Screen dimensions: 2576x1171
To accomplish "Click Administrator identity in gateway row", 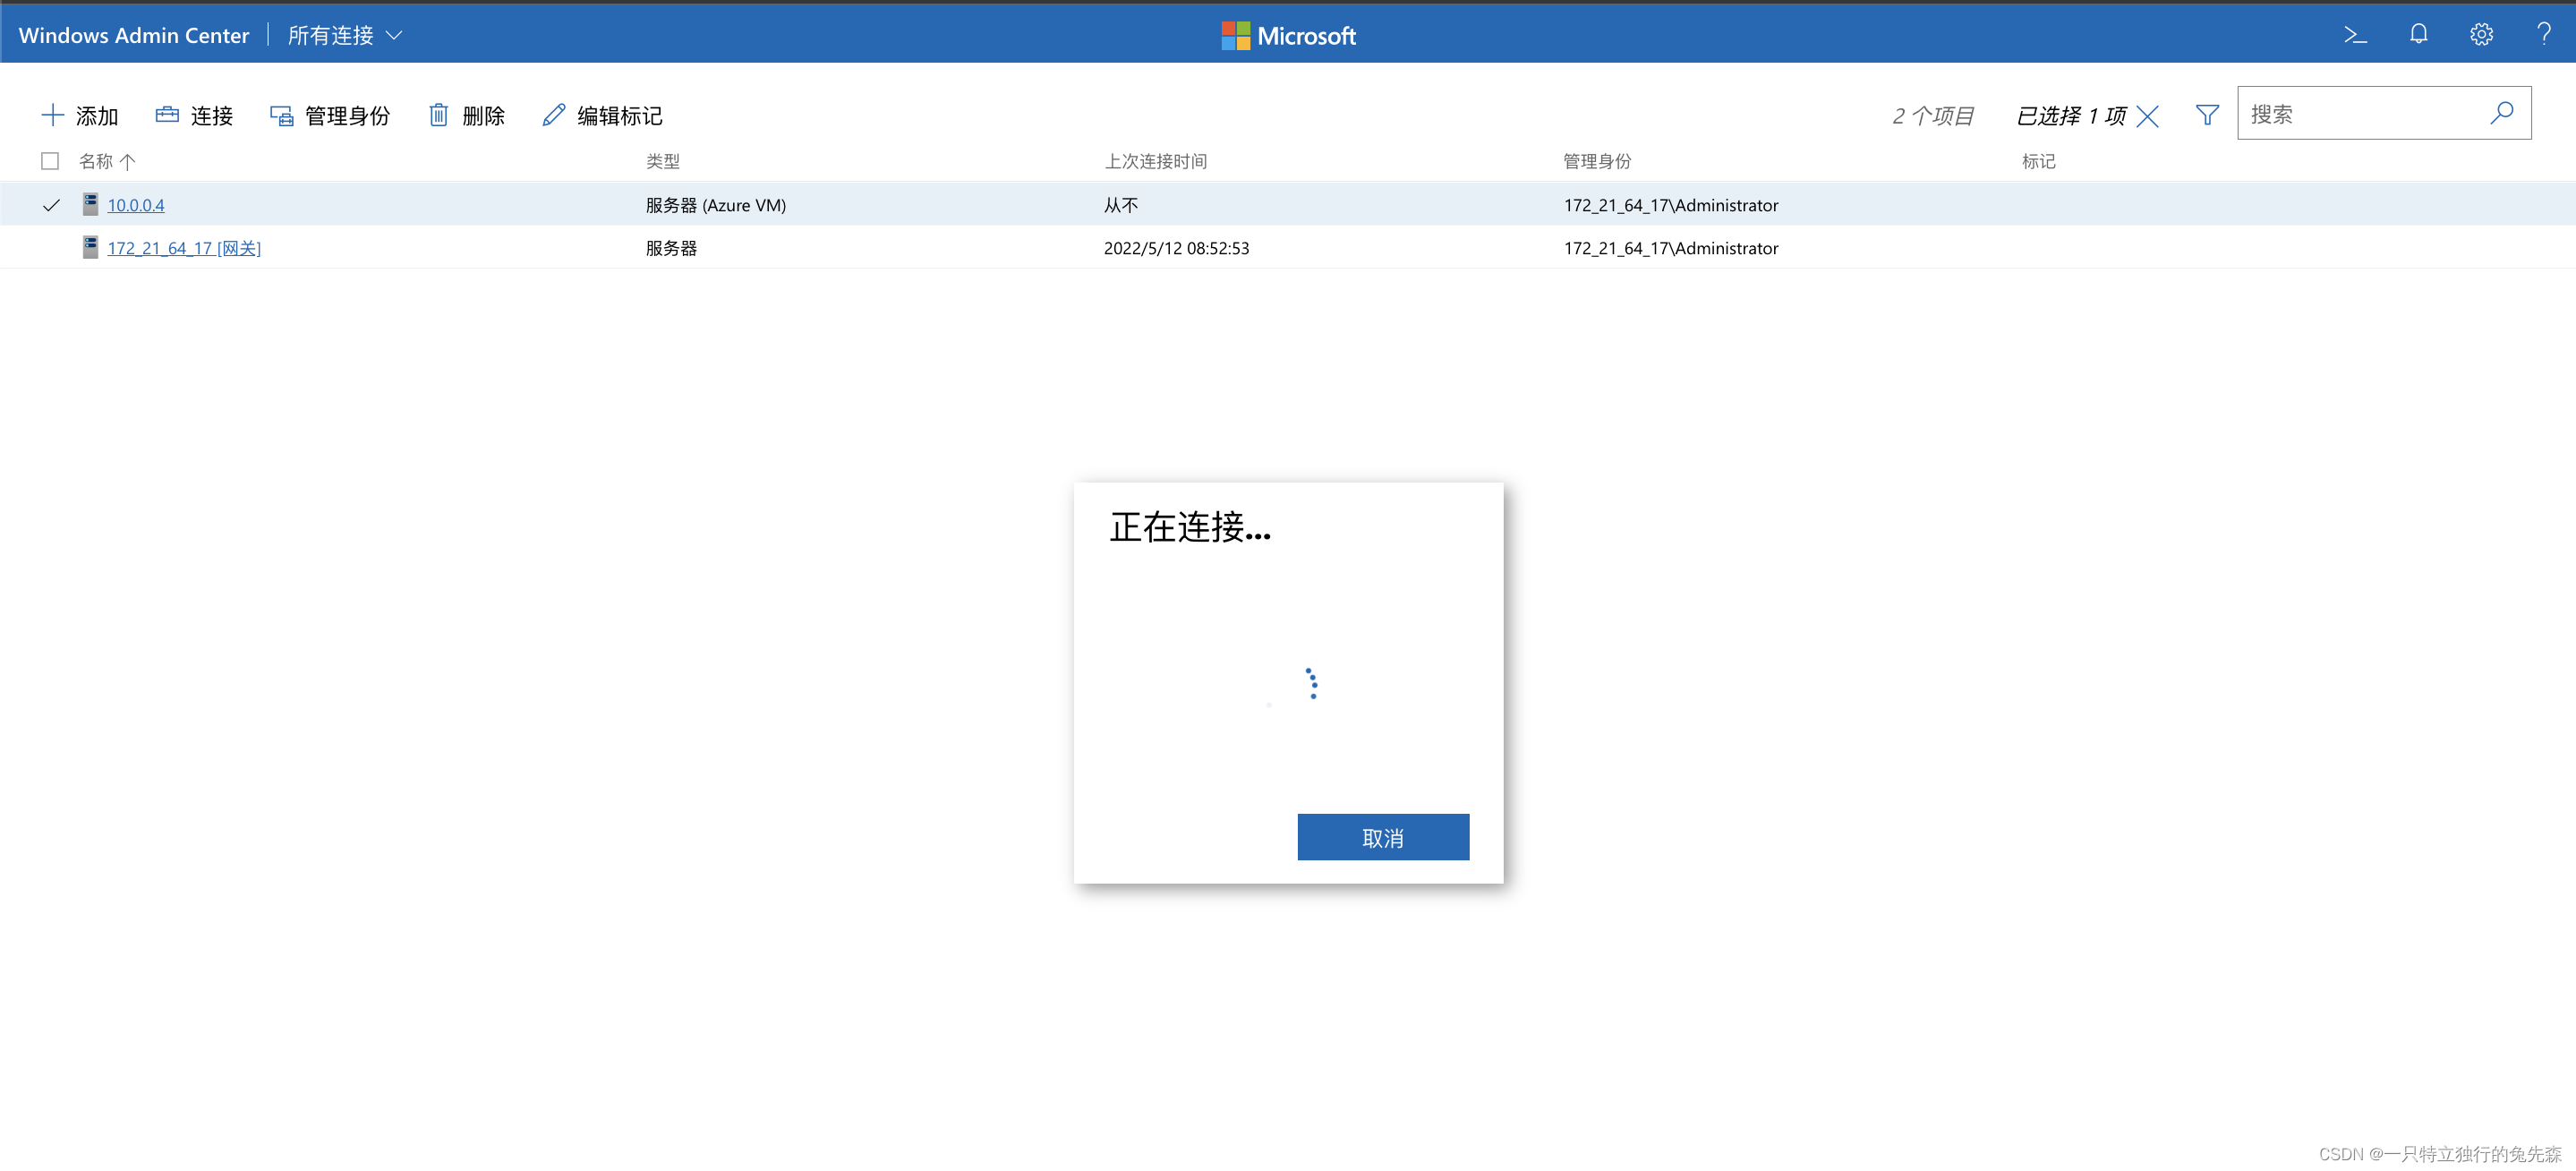I will pos(1671,248).
